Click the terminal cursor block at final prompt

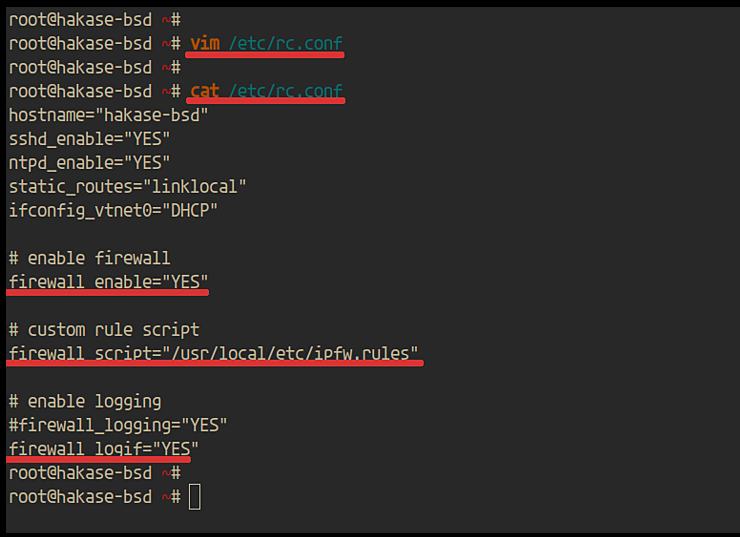tap(195, 497)
